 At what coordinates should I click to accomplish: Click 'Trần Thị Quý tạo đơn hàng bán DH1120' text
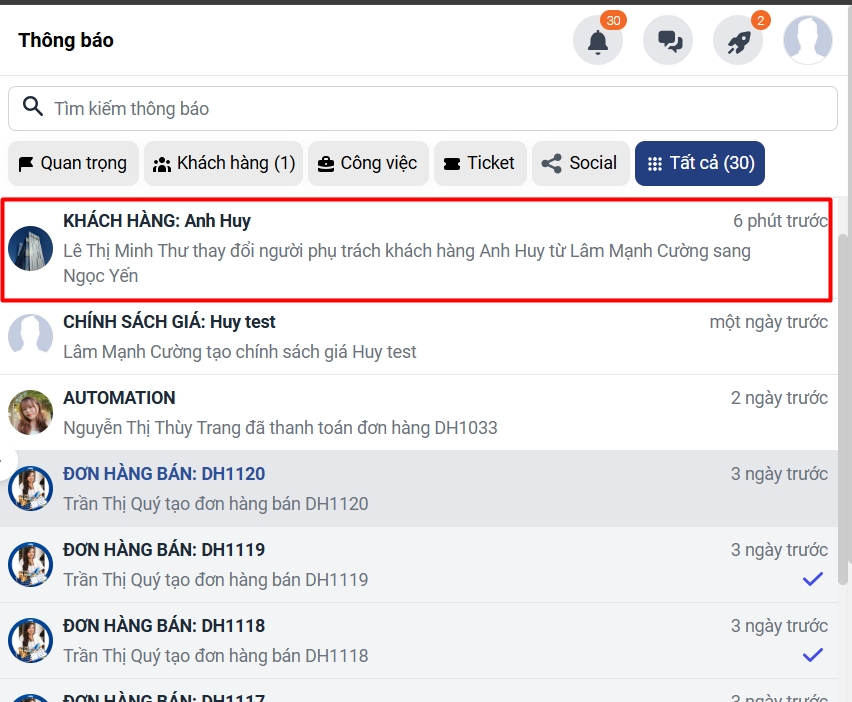[x=216, y=504]
